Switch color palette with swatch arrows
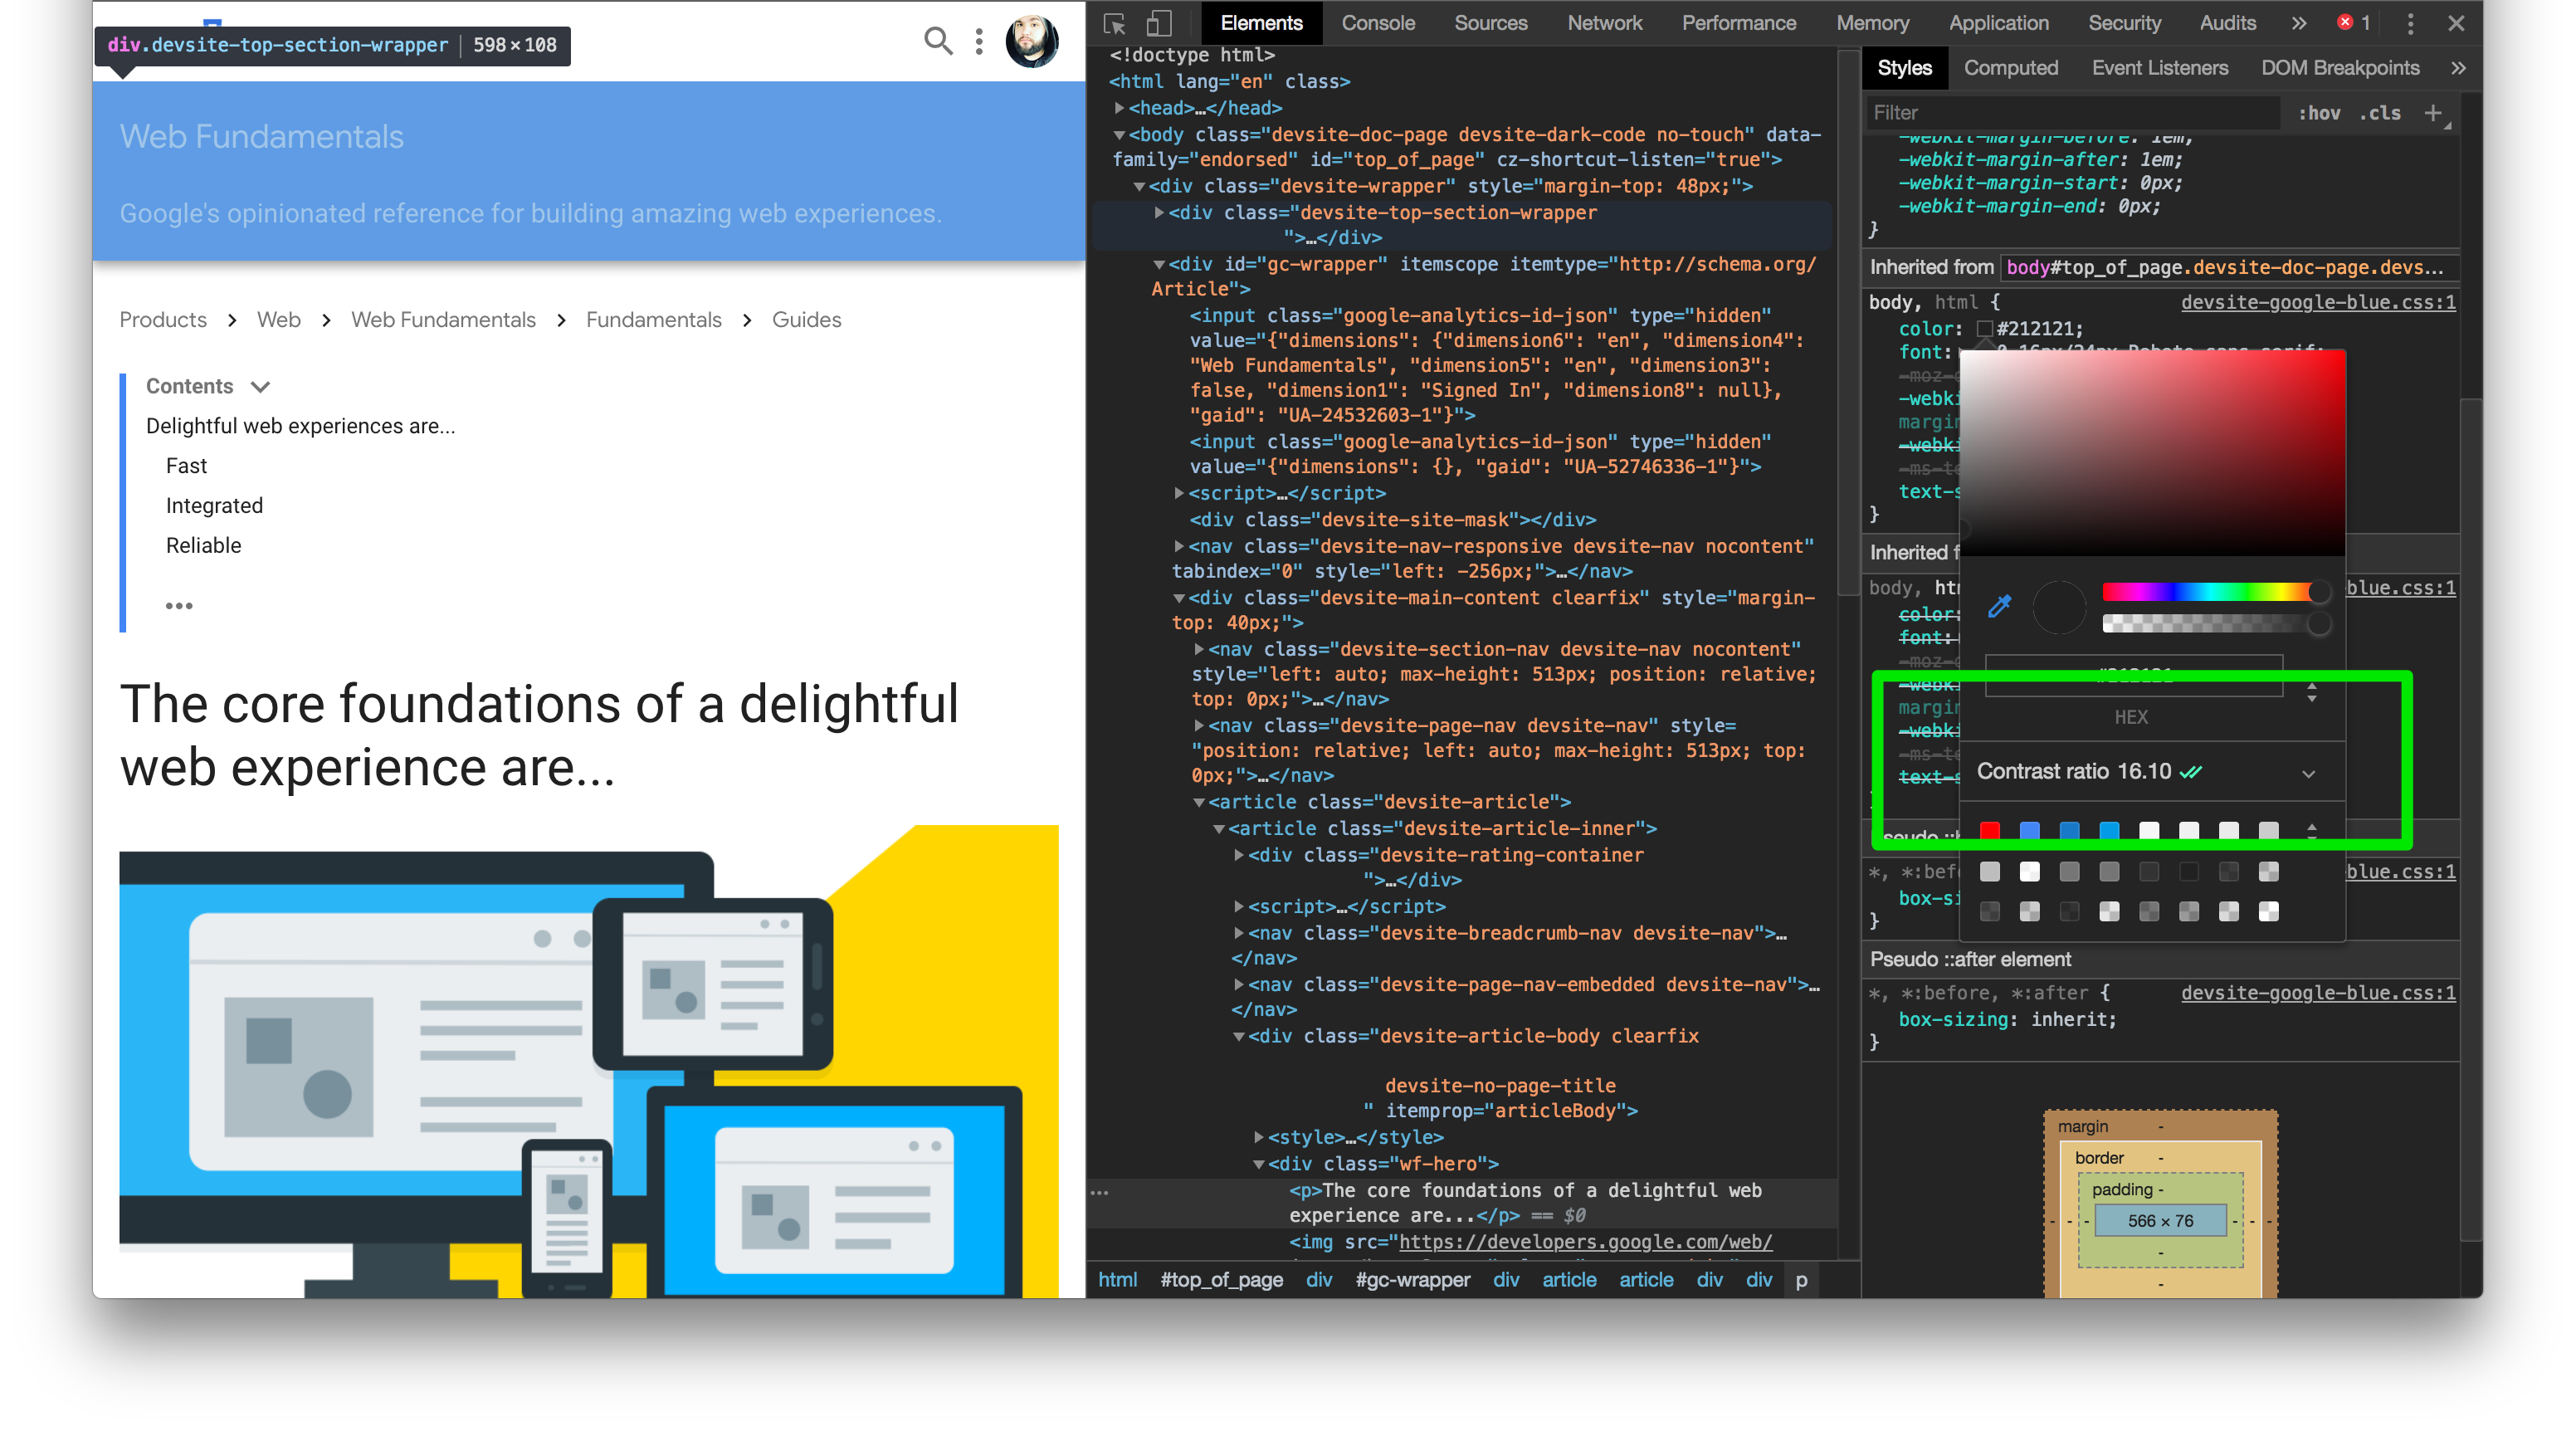 [x=2312, y=830]
